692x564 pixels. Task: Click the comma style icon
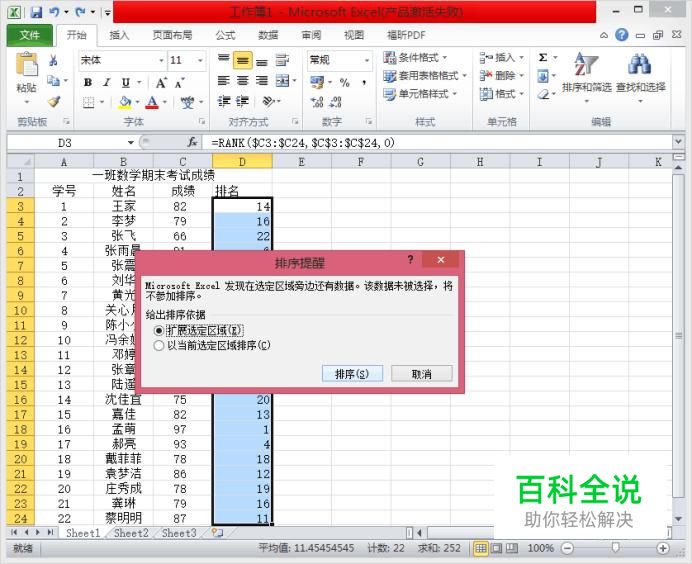364,82
